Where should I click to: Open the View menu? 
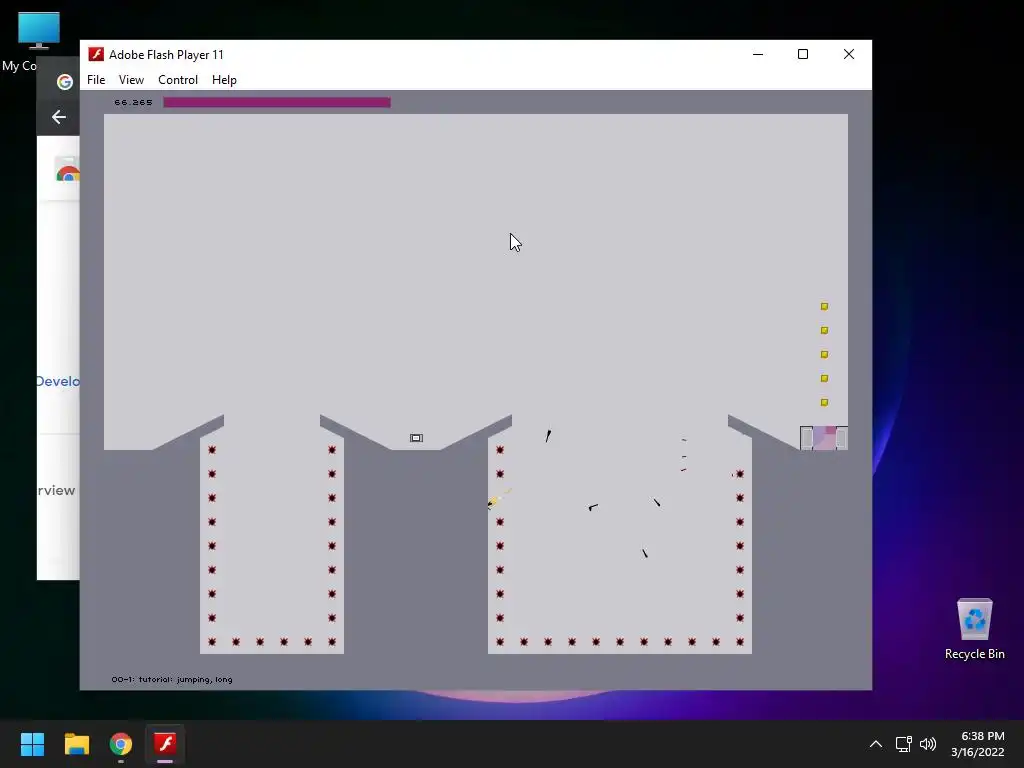pos(131,80)
